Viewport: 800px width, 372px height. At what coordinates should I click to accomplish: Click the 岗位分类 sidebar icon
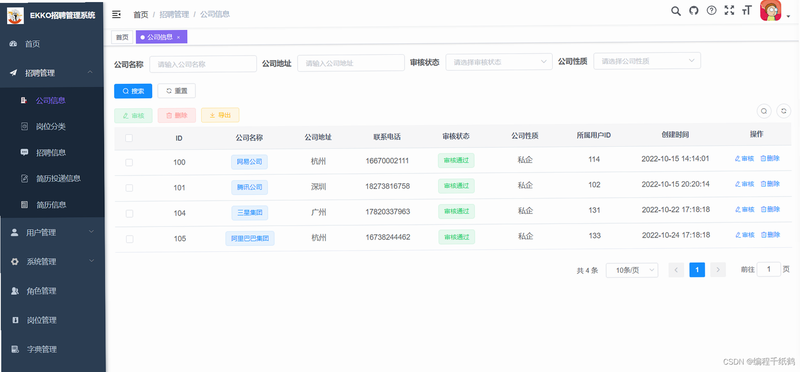tap(24, 127)
